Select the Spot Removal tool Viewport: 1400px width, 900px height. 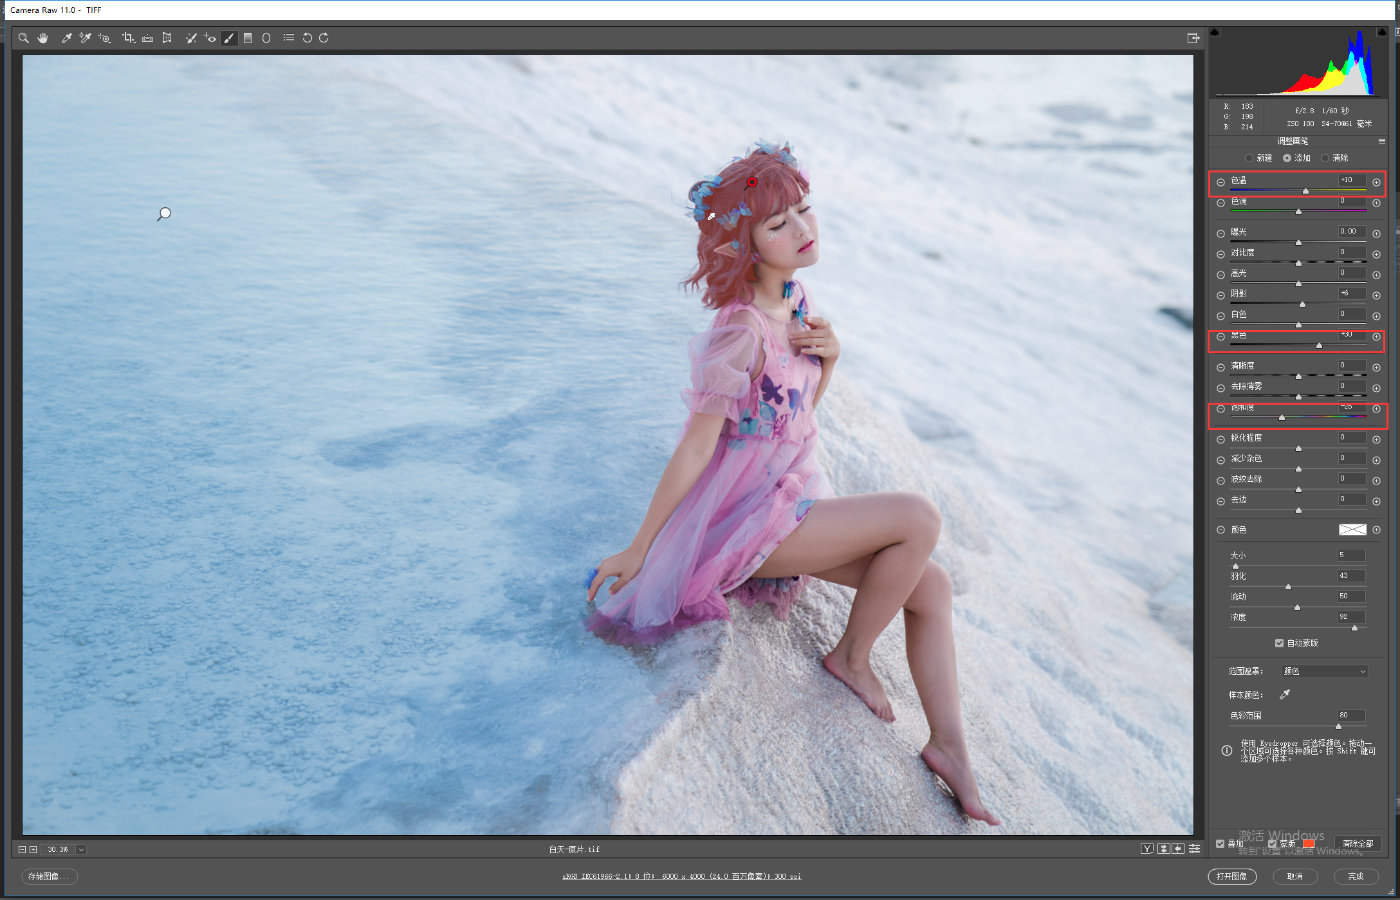pos(191,38)
